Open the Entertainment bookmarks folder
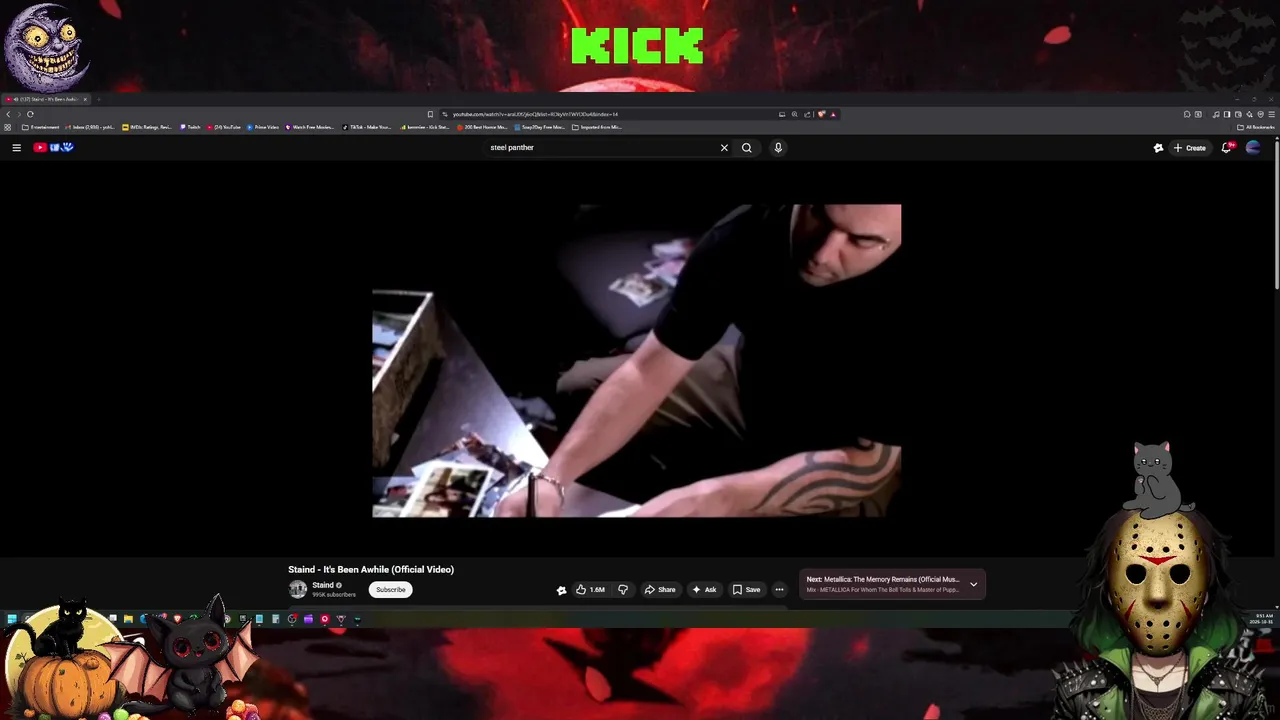Image resolution: width=1280 pixels, height=720 pixels. [x=41, y=127]
